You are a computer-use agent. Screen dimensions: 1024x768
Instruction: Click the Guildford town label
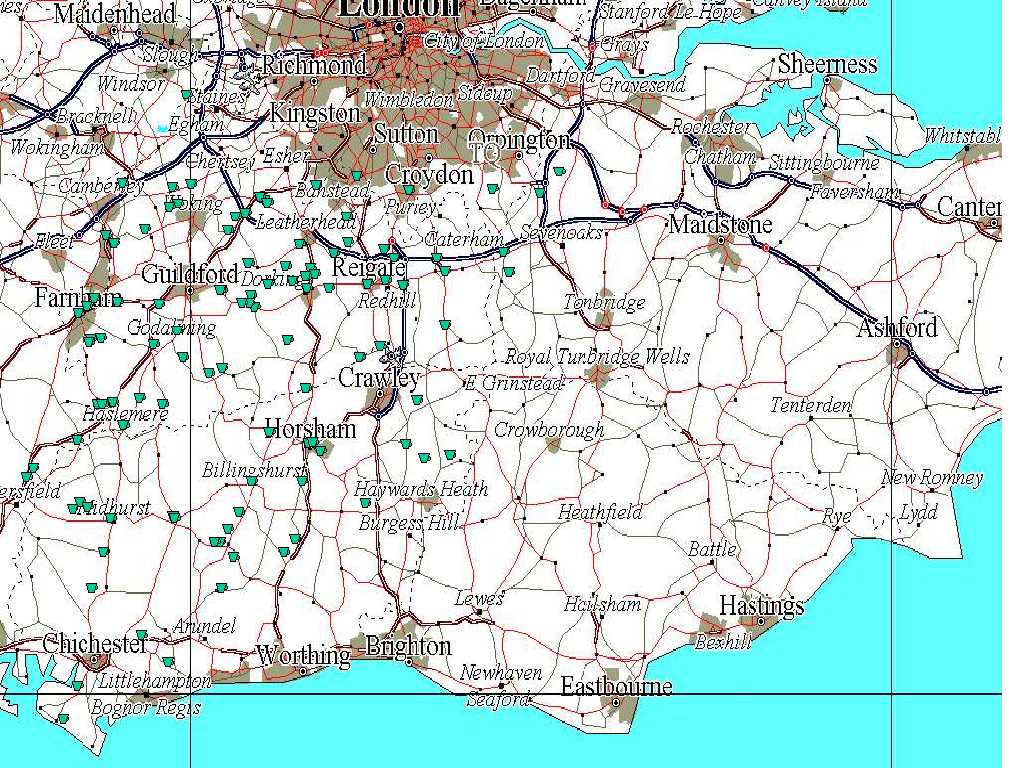click(x=190, y=274)
